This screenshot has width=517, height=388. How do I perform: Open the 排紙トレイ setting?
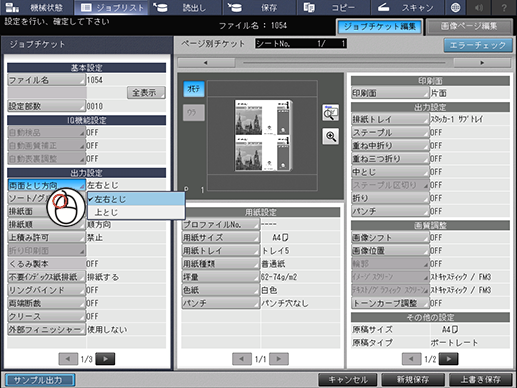(390, 119)
